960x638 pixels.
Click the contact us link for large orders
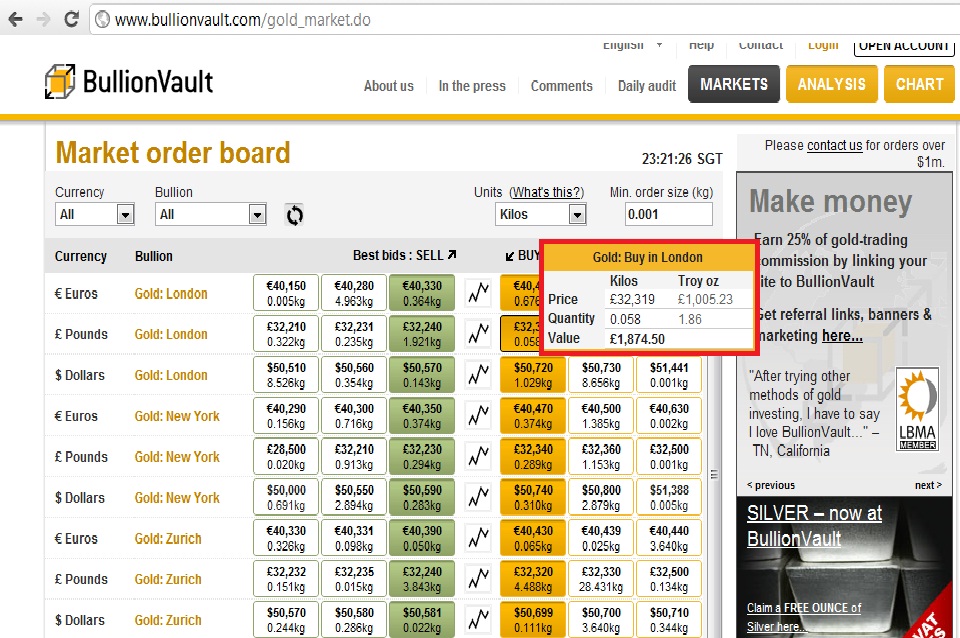834,146
